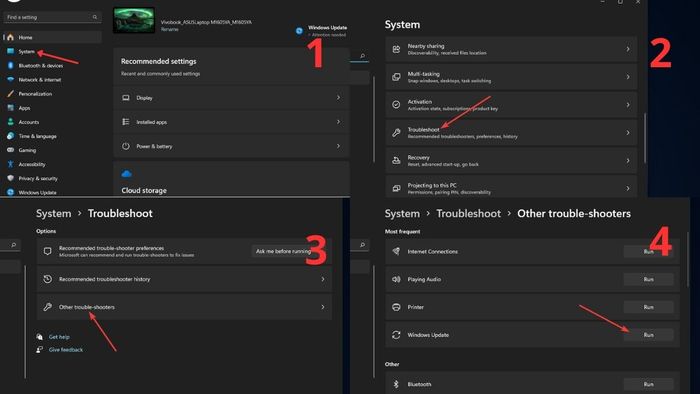Expand the Other trouble-shooters chevron
Image resolution: width=700 pixels, height=394 pixels.
[323, 307]
